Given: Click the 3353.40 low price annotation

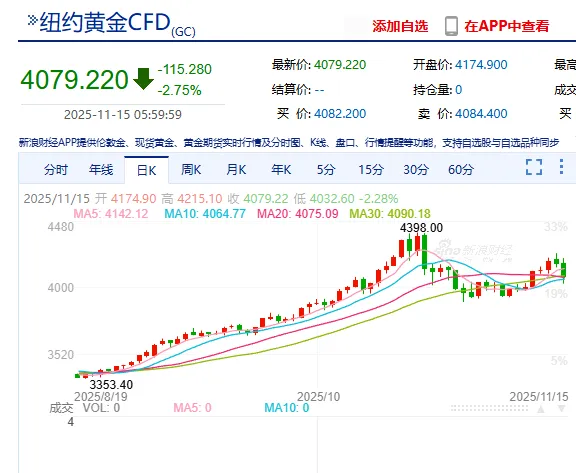Looking at the screenshot, I should (111, 384).
